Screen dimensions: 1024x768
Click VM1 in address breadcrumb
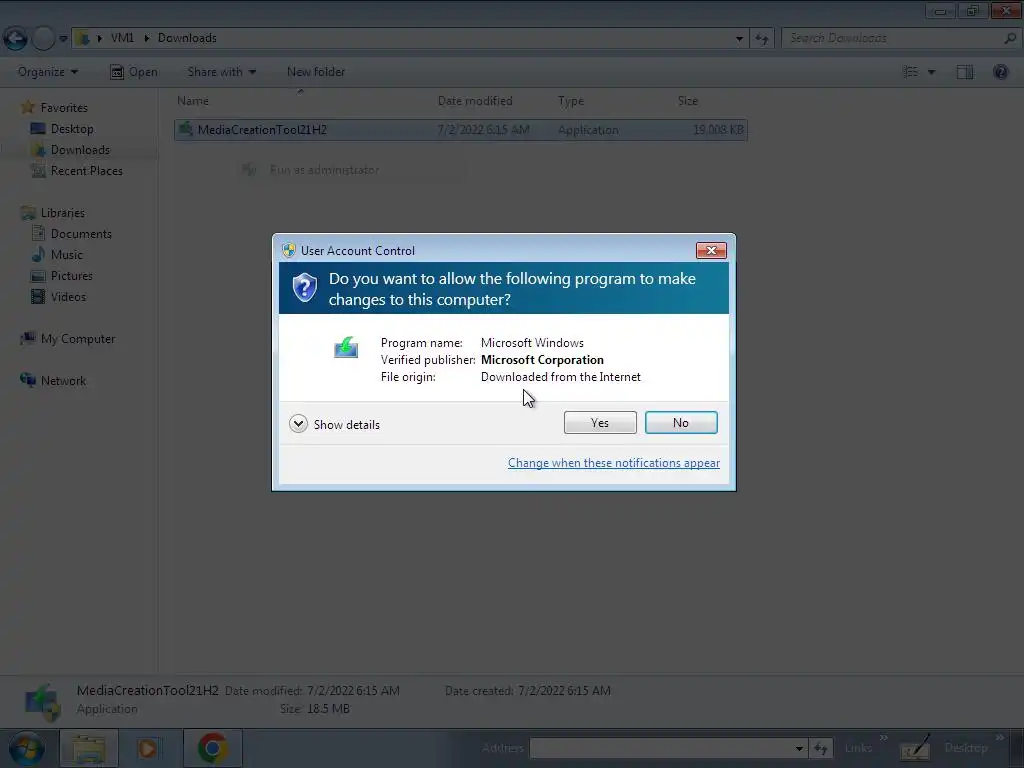122,38
